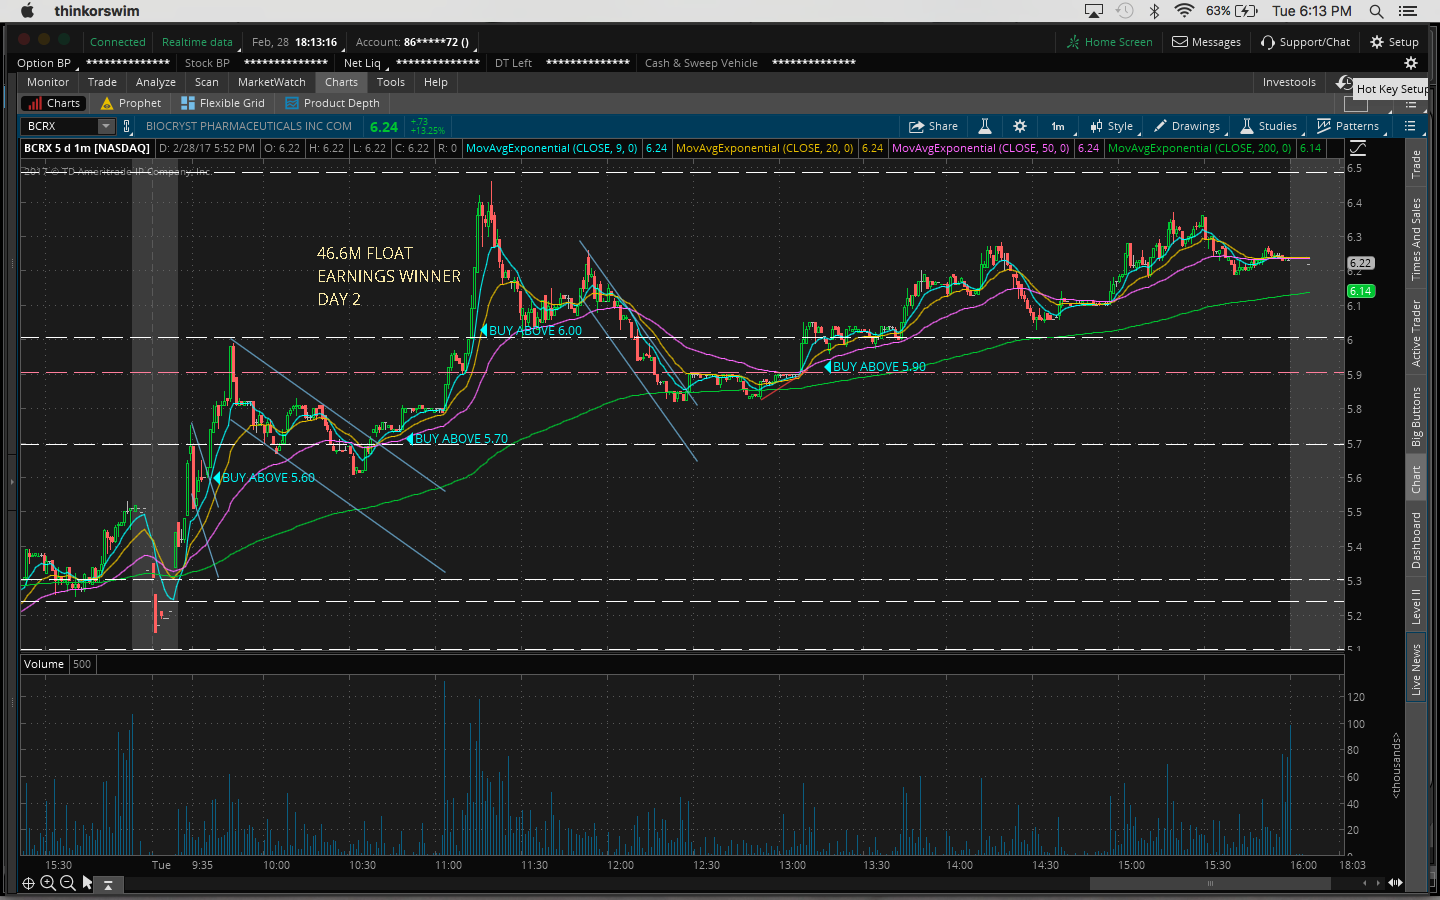Expand the BCRX symbol dropdown arrow
Image resolution: width=1440 pixels, height=900 pixels.
[x=106, y=126]
